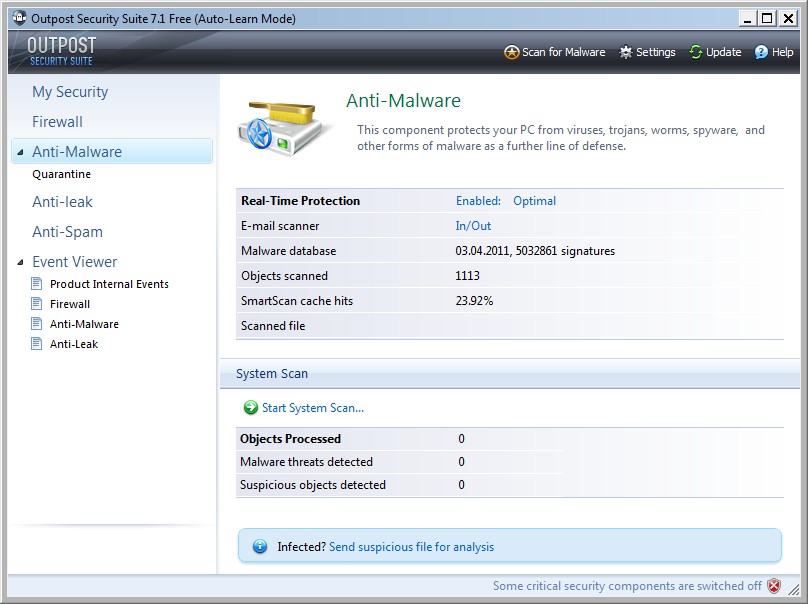808x604 pixels.
Task: Click the Objects Processed row label
Action: tap(291, 439)
